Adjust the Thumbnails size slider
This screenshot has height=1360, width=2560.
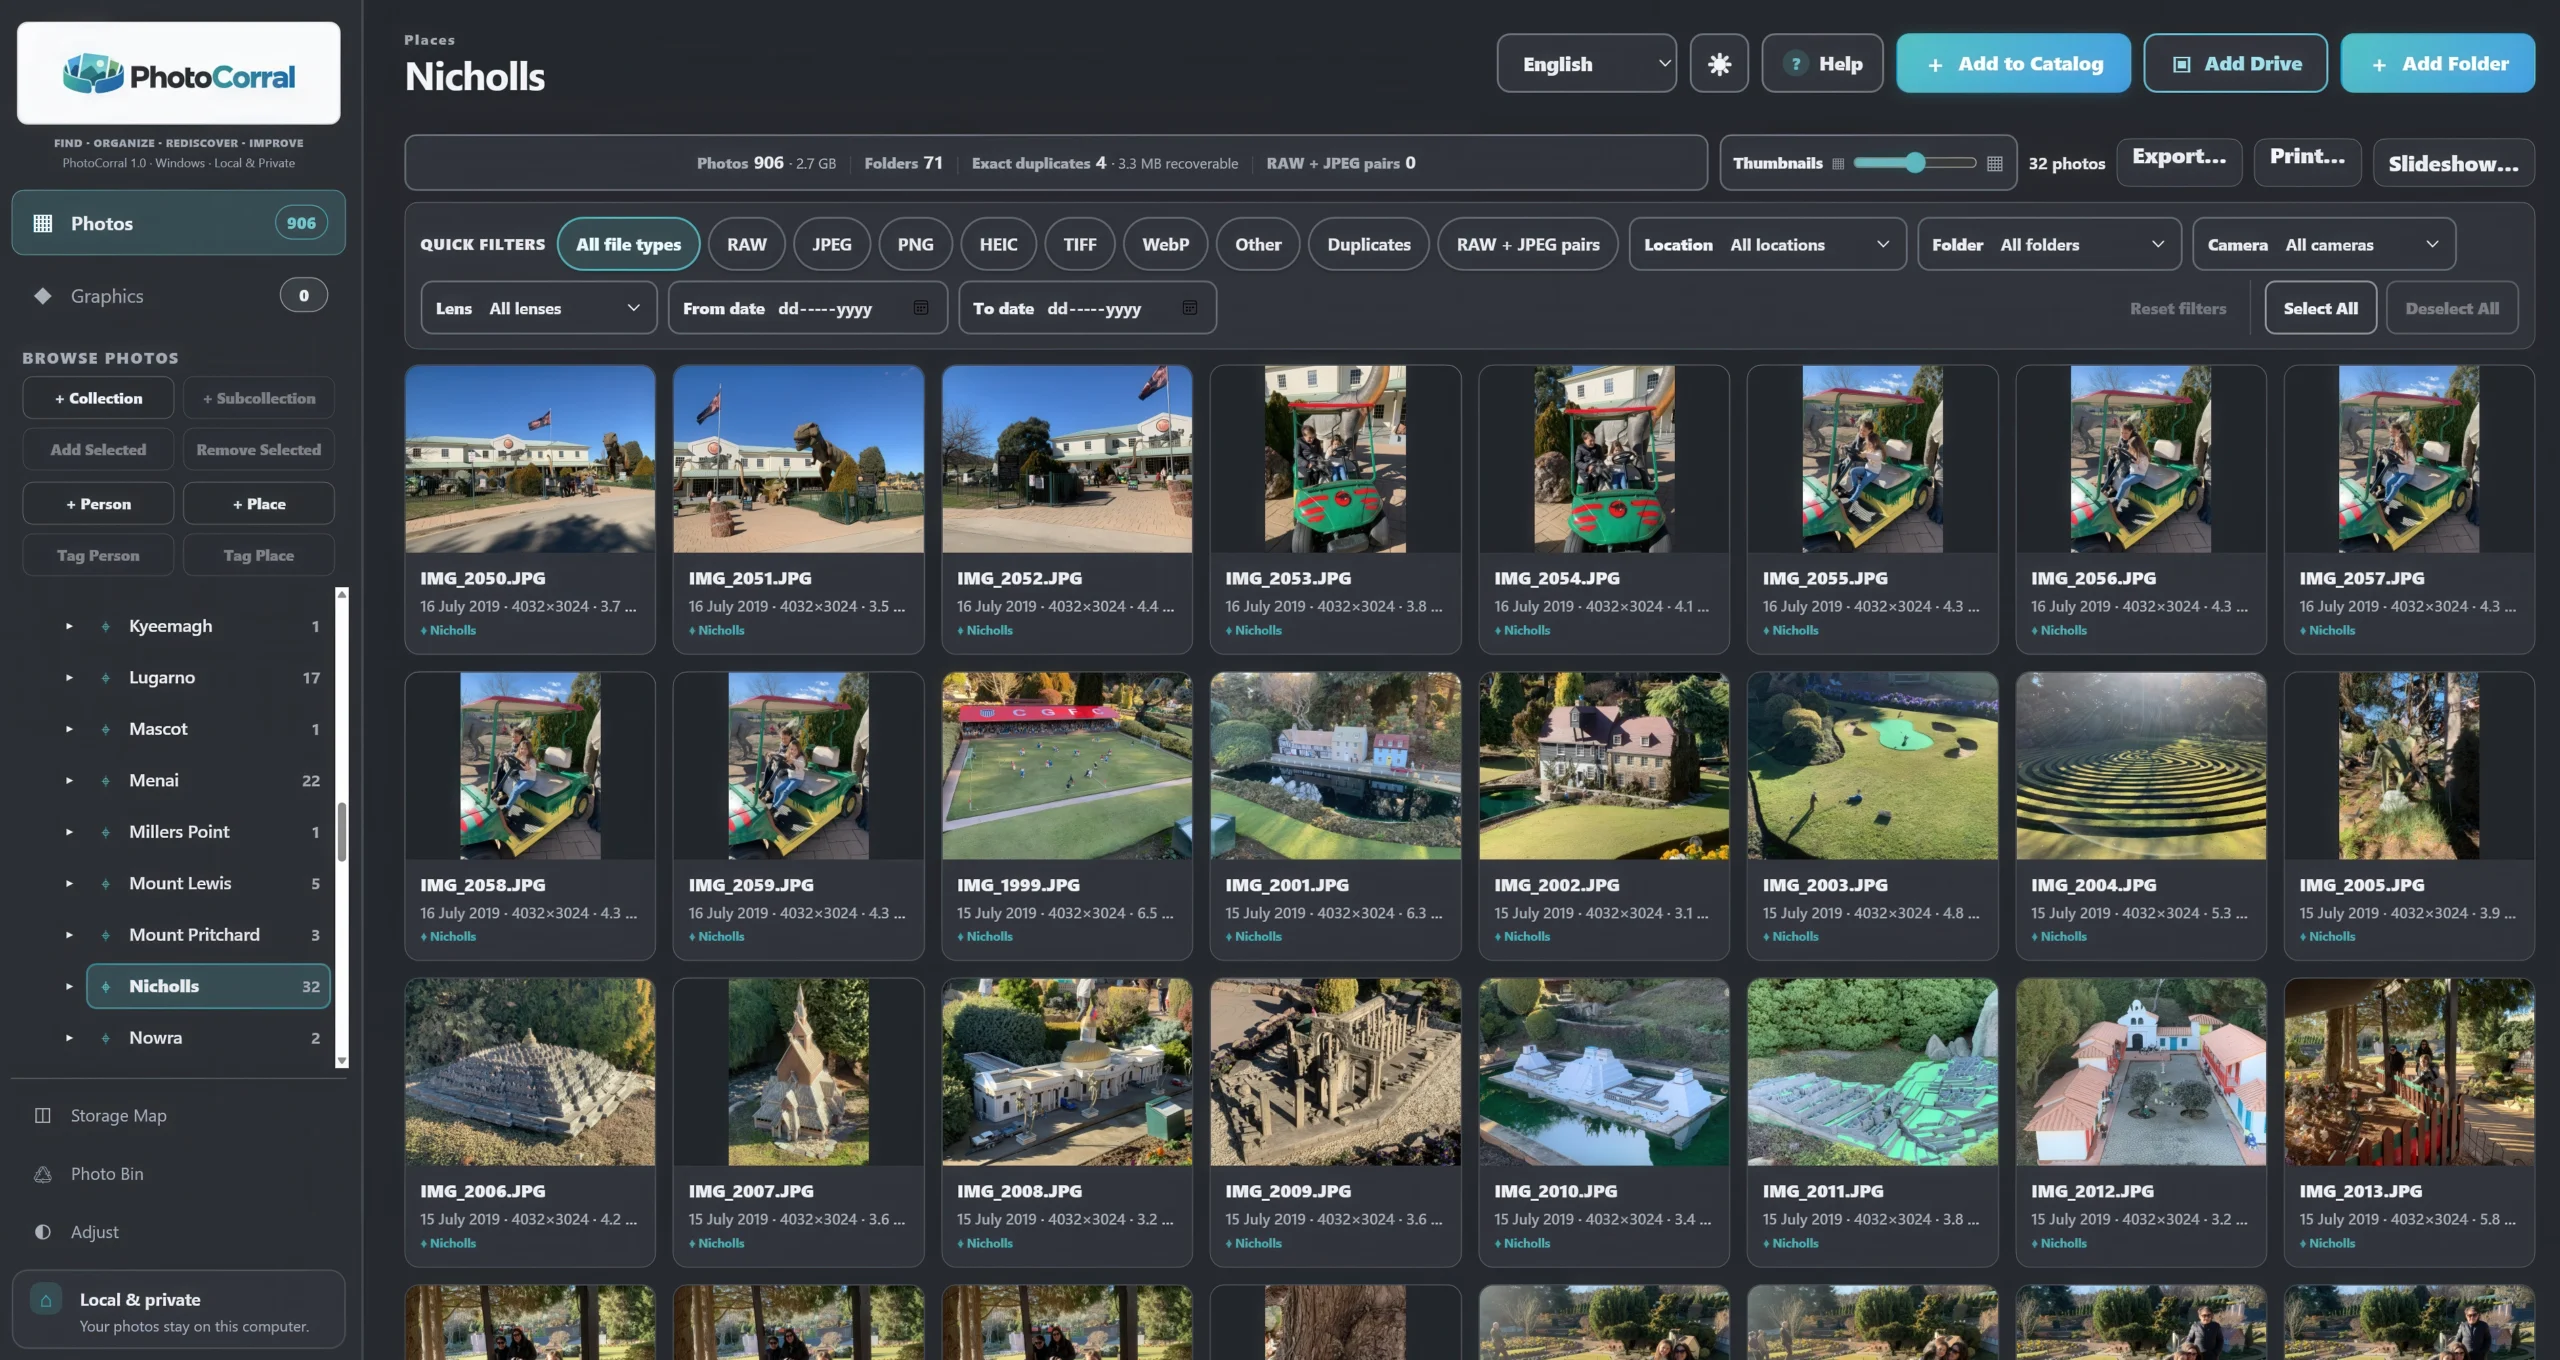click(x=1914, y=163)
